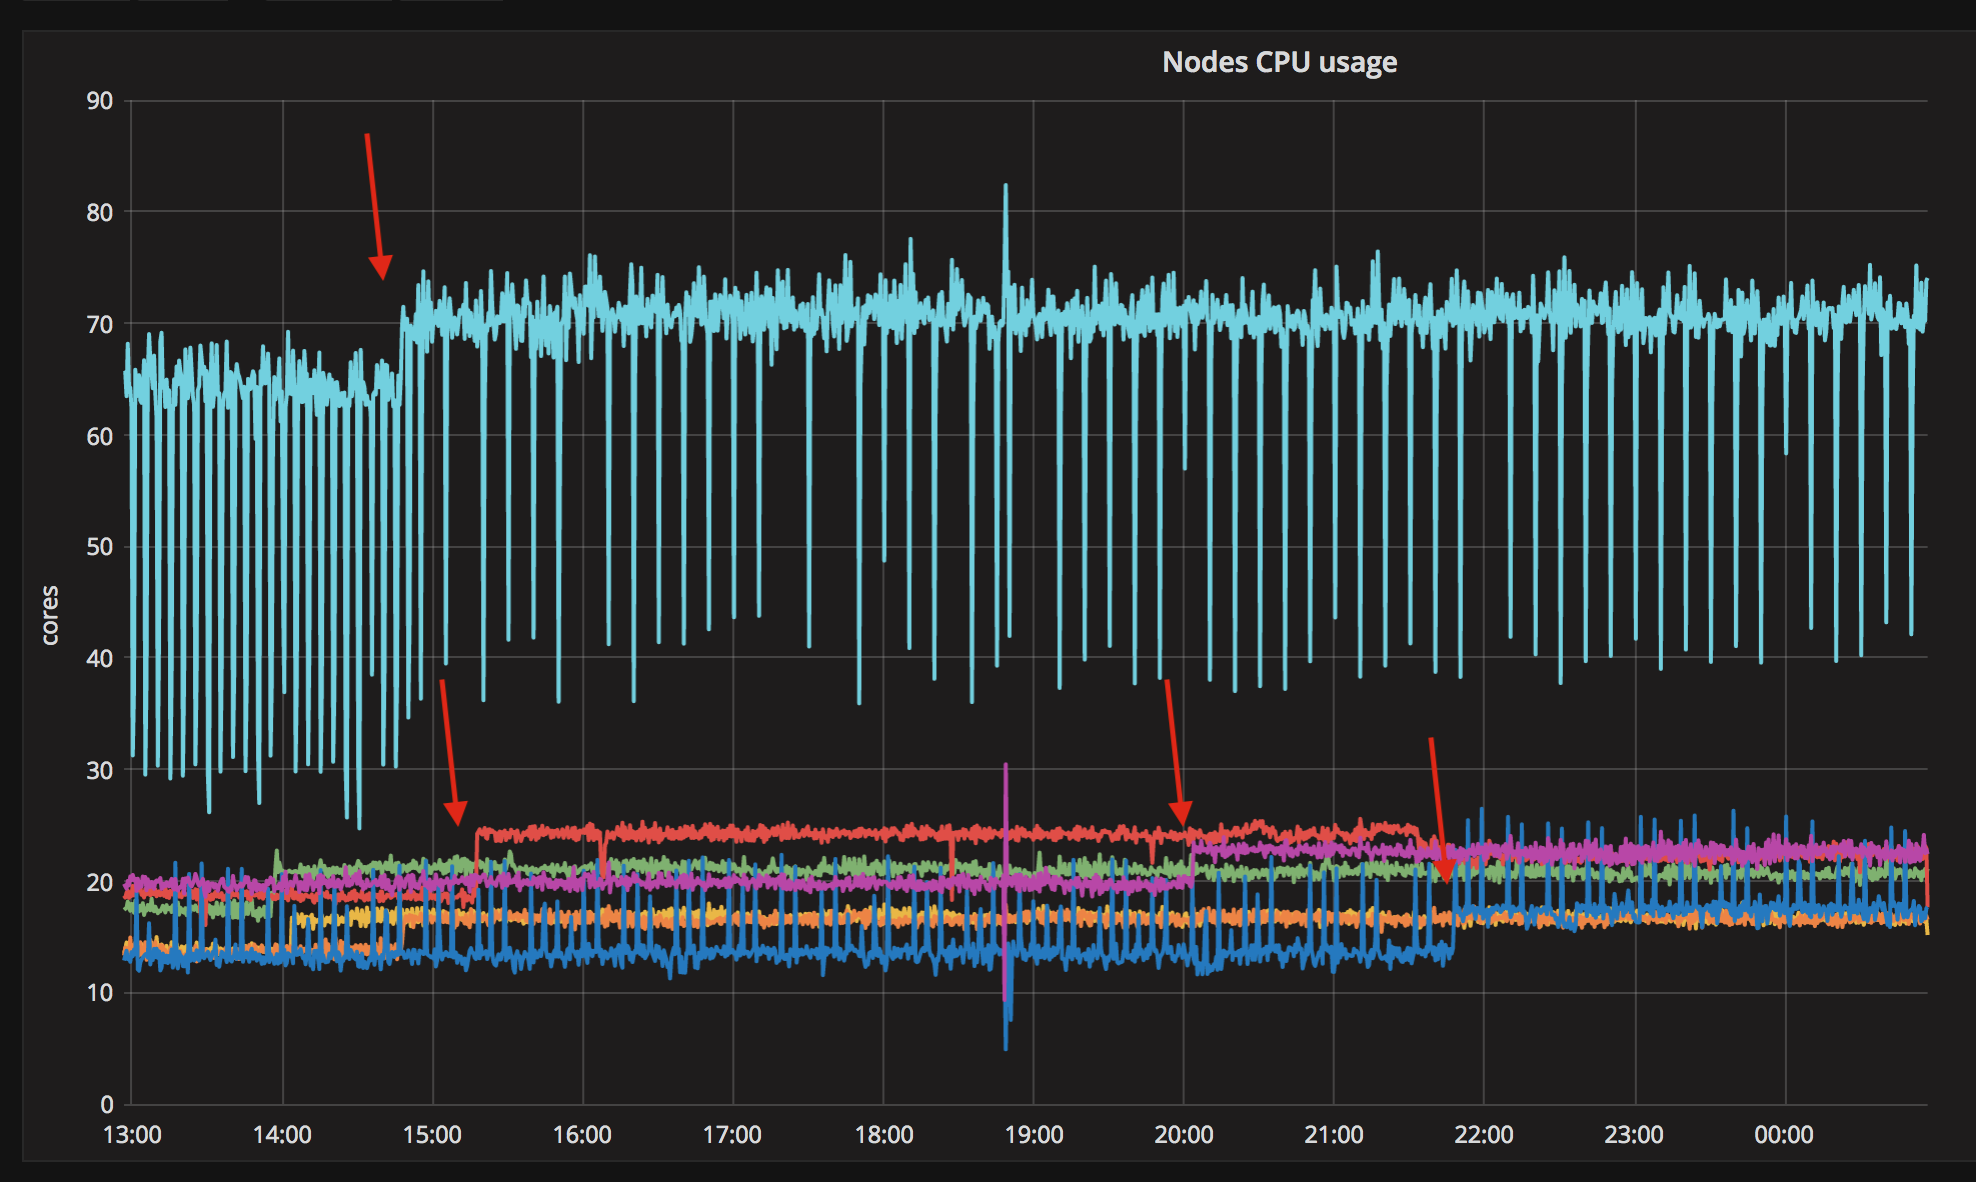Image resolution: width=1976 pixels, height=1182 pixels.
Task: Click red arrow head near 20:00 mark
Action: click(x=1181, y=812)
